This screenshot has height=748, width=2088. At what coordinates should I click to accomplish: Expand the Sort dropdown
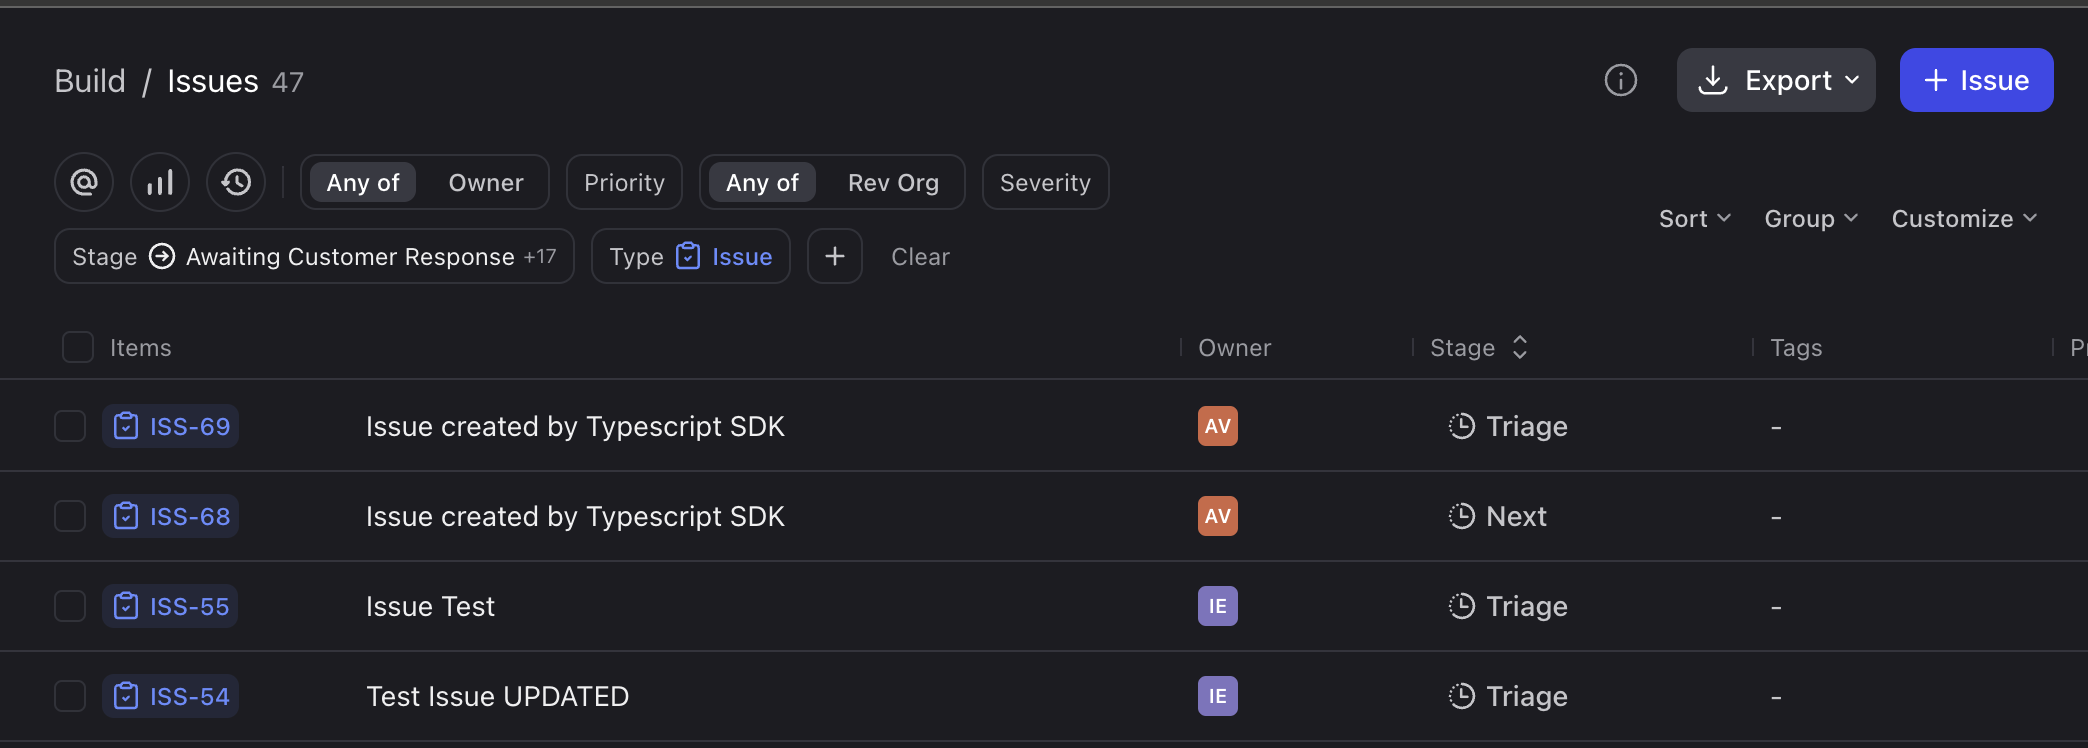click(x=1694, y=219)
